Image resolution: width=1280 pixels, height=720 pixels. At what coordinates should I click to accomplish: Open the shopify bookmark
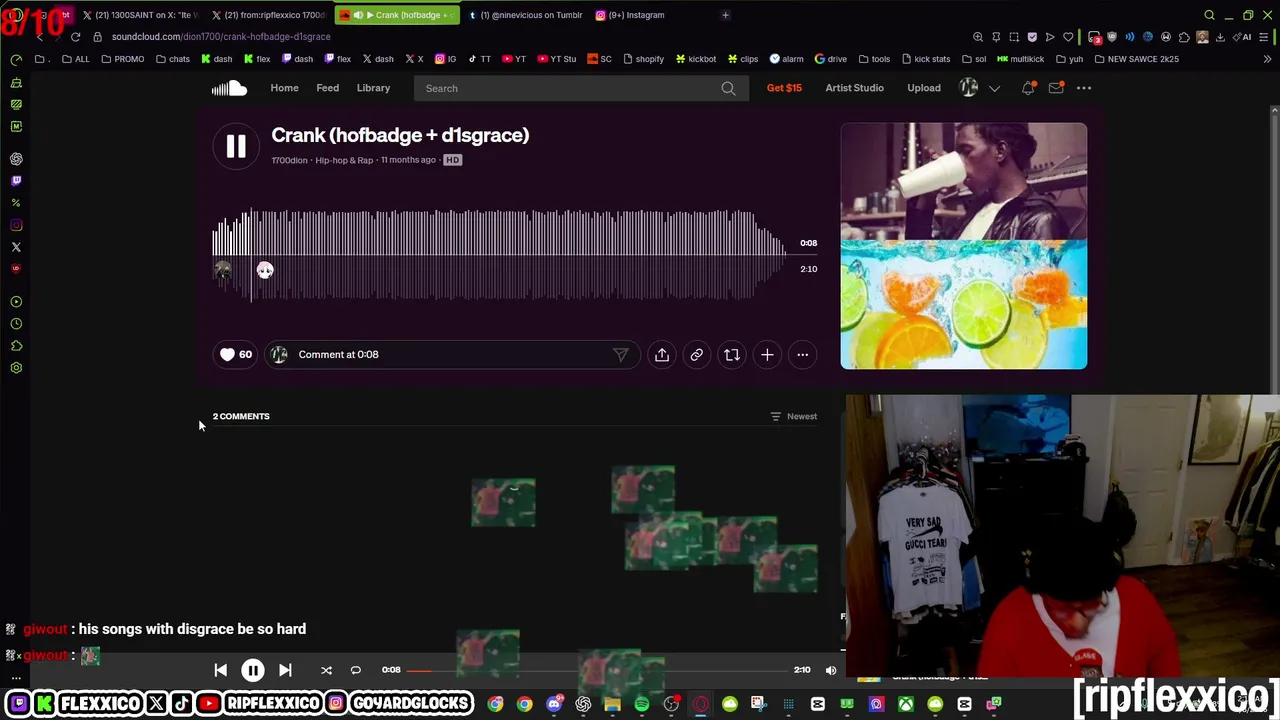[x=643, y=59]
